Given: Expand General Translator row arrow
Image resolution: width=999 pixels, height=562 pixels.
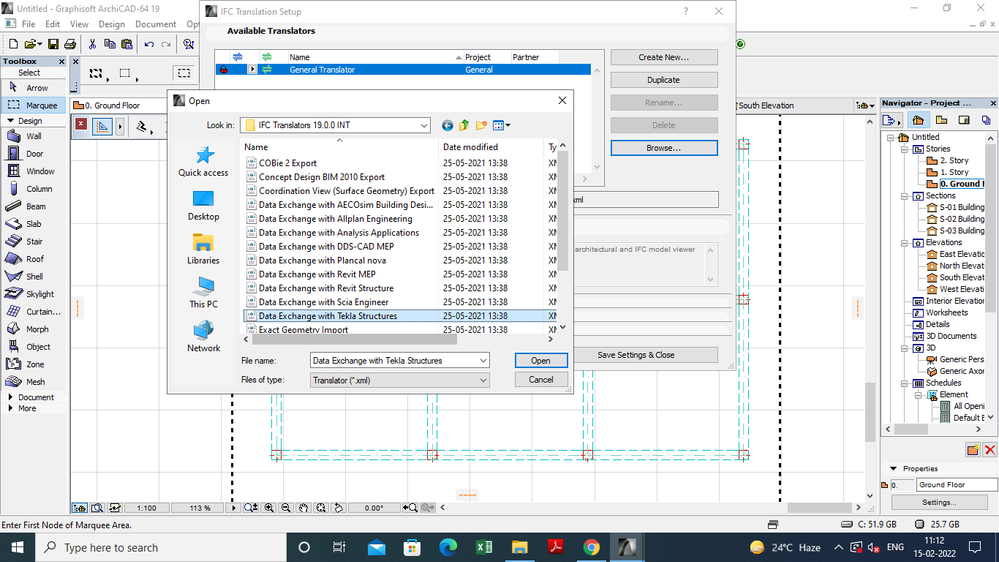Looking at the screenshot, I should 252,69.
